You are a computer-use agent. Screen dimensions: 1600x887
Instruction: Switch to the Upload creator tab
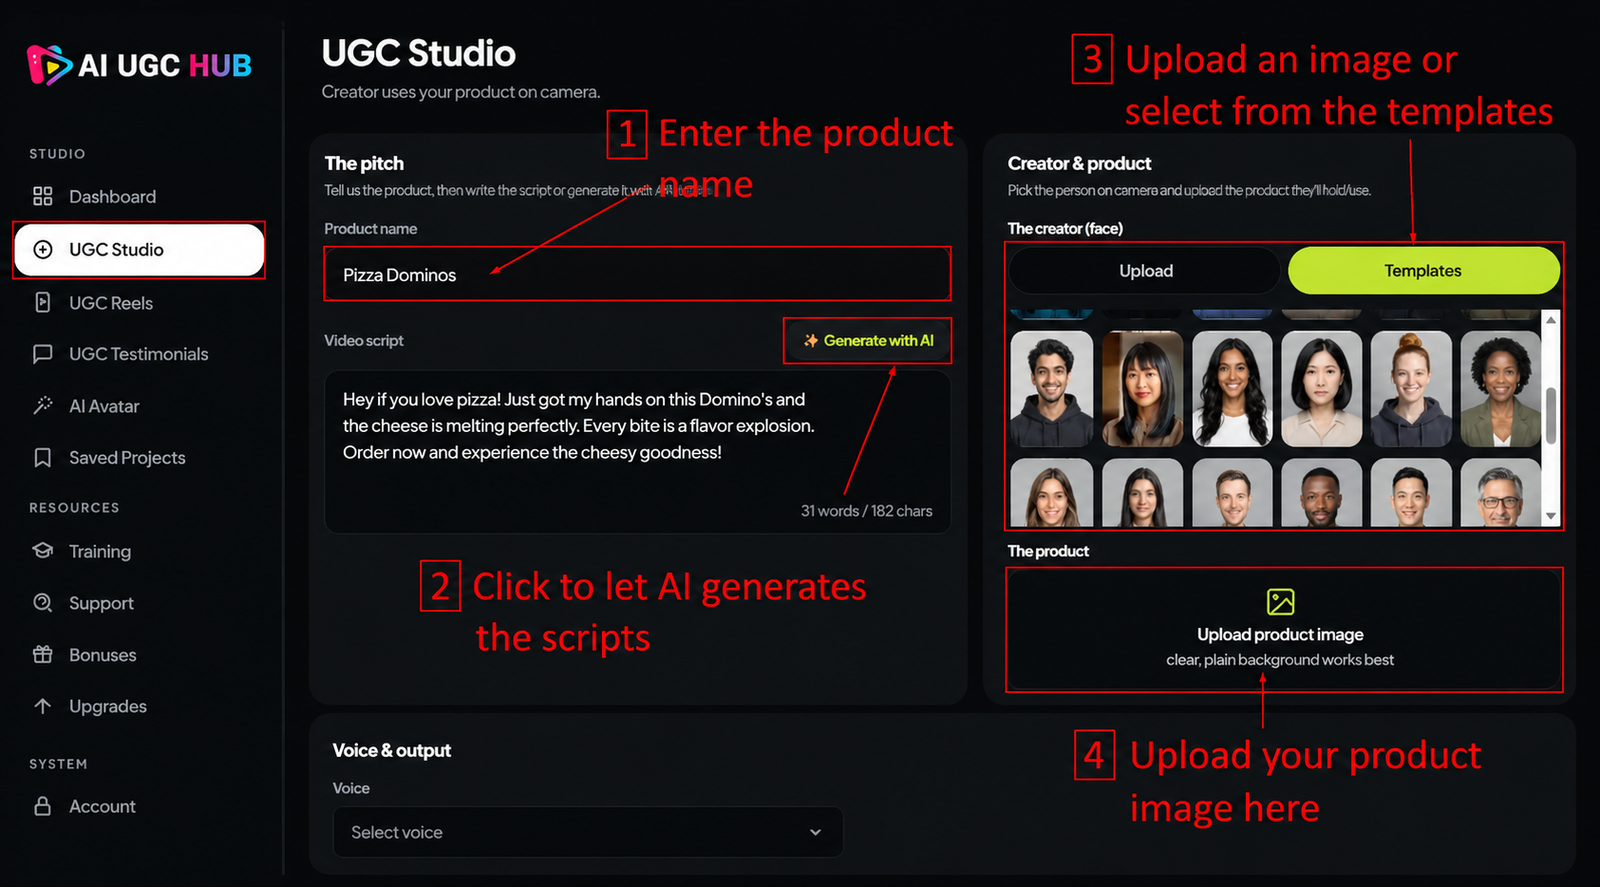coord(1145,271)
